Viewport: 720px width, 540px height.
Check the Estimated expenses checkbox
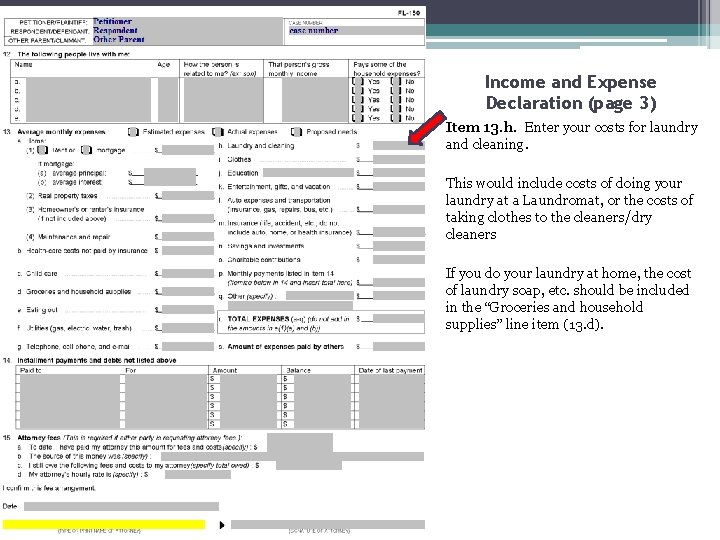133,132
